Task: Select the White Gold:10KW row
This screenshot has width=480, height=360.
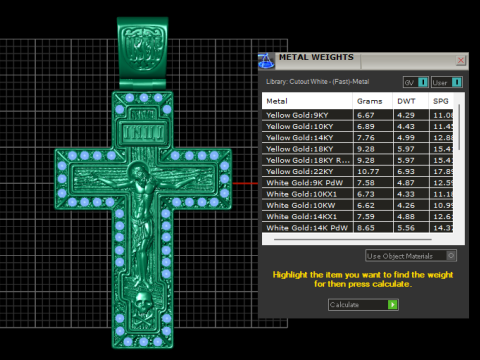Action: 357,205
